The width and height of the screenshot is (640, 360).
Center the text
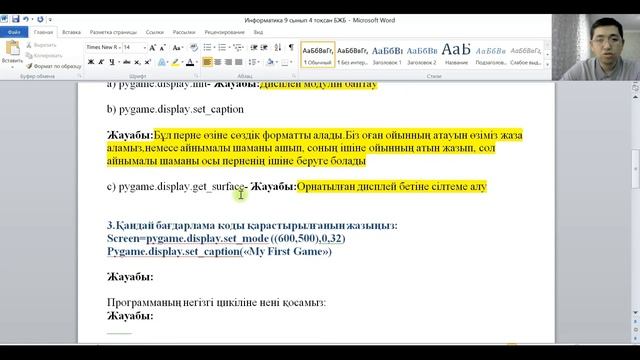pyautogui.click(x=218, y=62)
